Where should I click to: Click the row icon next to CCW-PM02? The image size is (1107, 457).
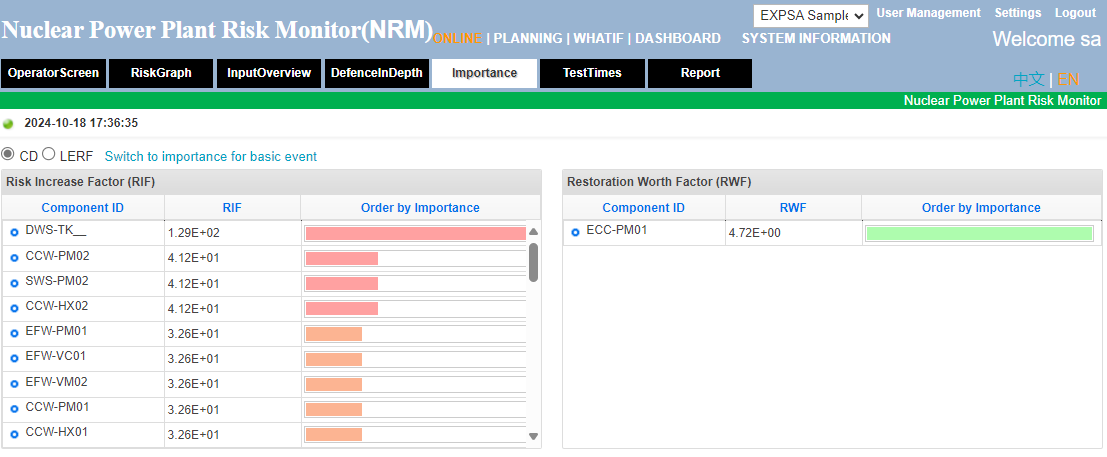[14, 258]
